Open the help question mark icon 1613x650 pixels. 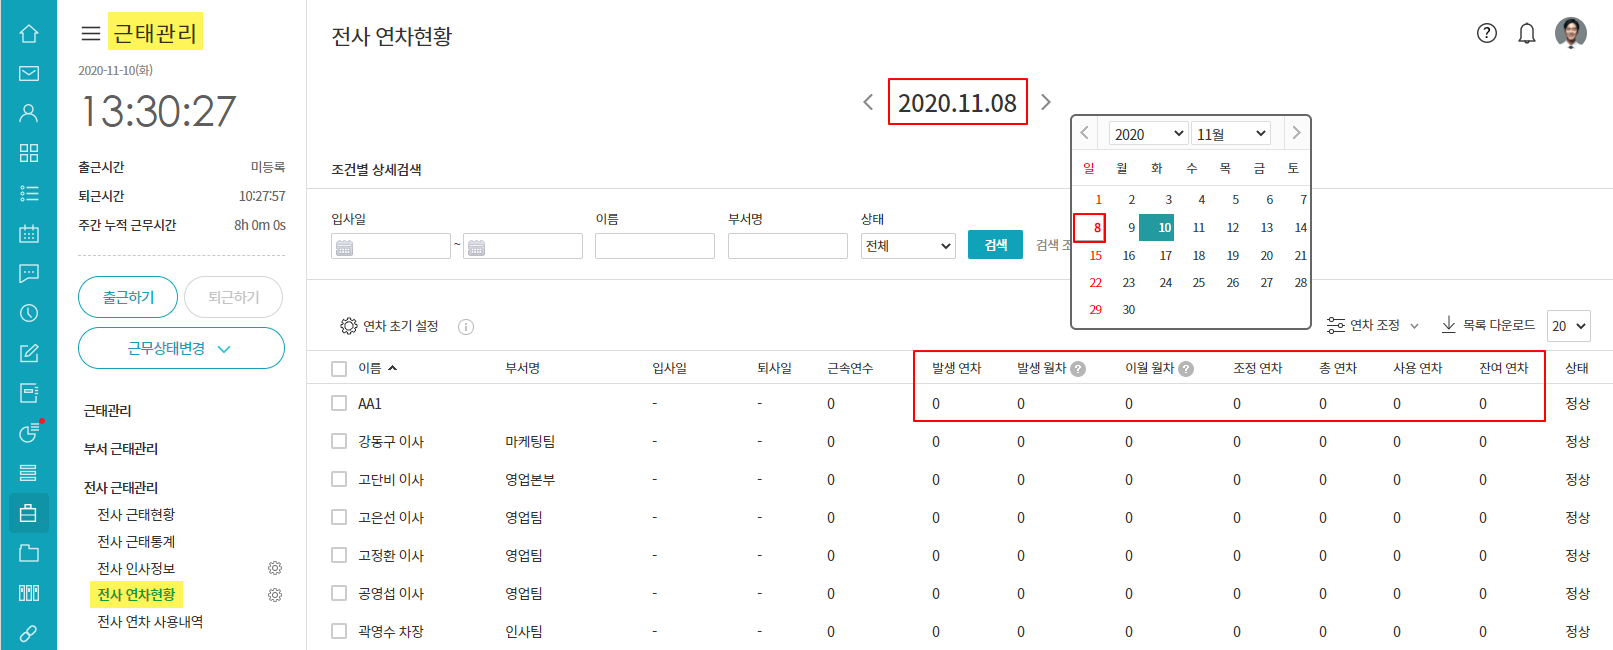tap(1487, 34)
